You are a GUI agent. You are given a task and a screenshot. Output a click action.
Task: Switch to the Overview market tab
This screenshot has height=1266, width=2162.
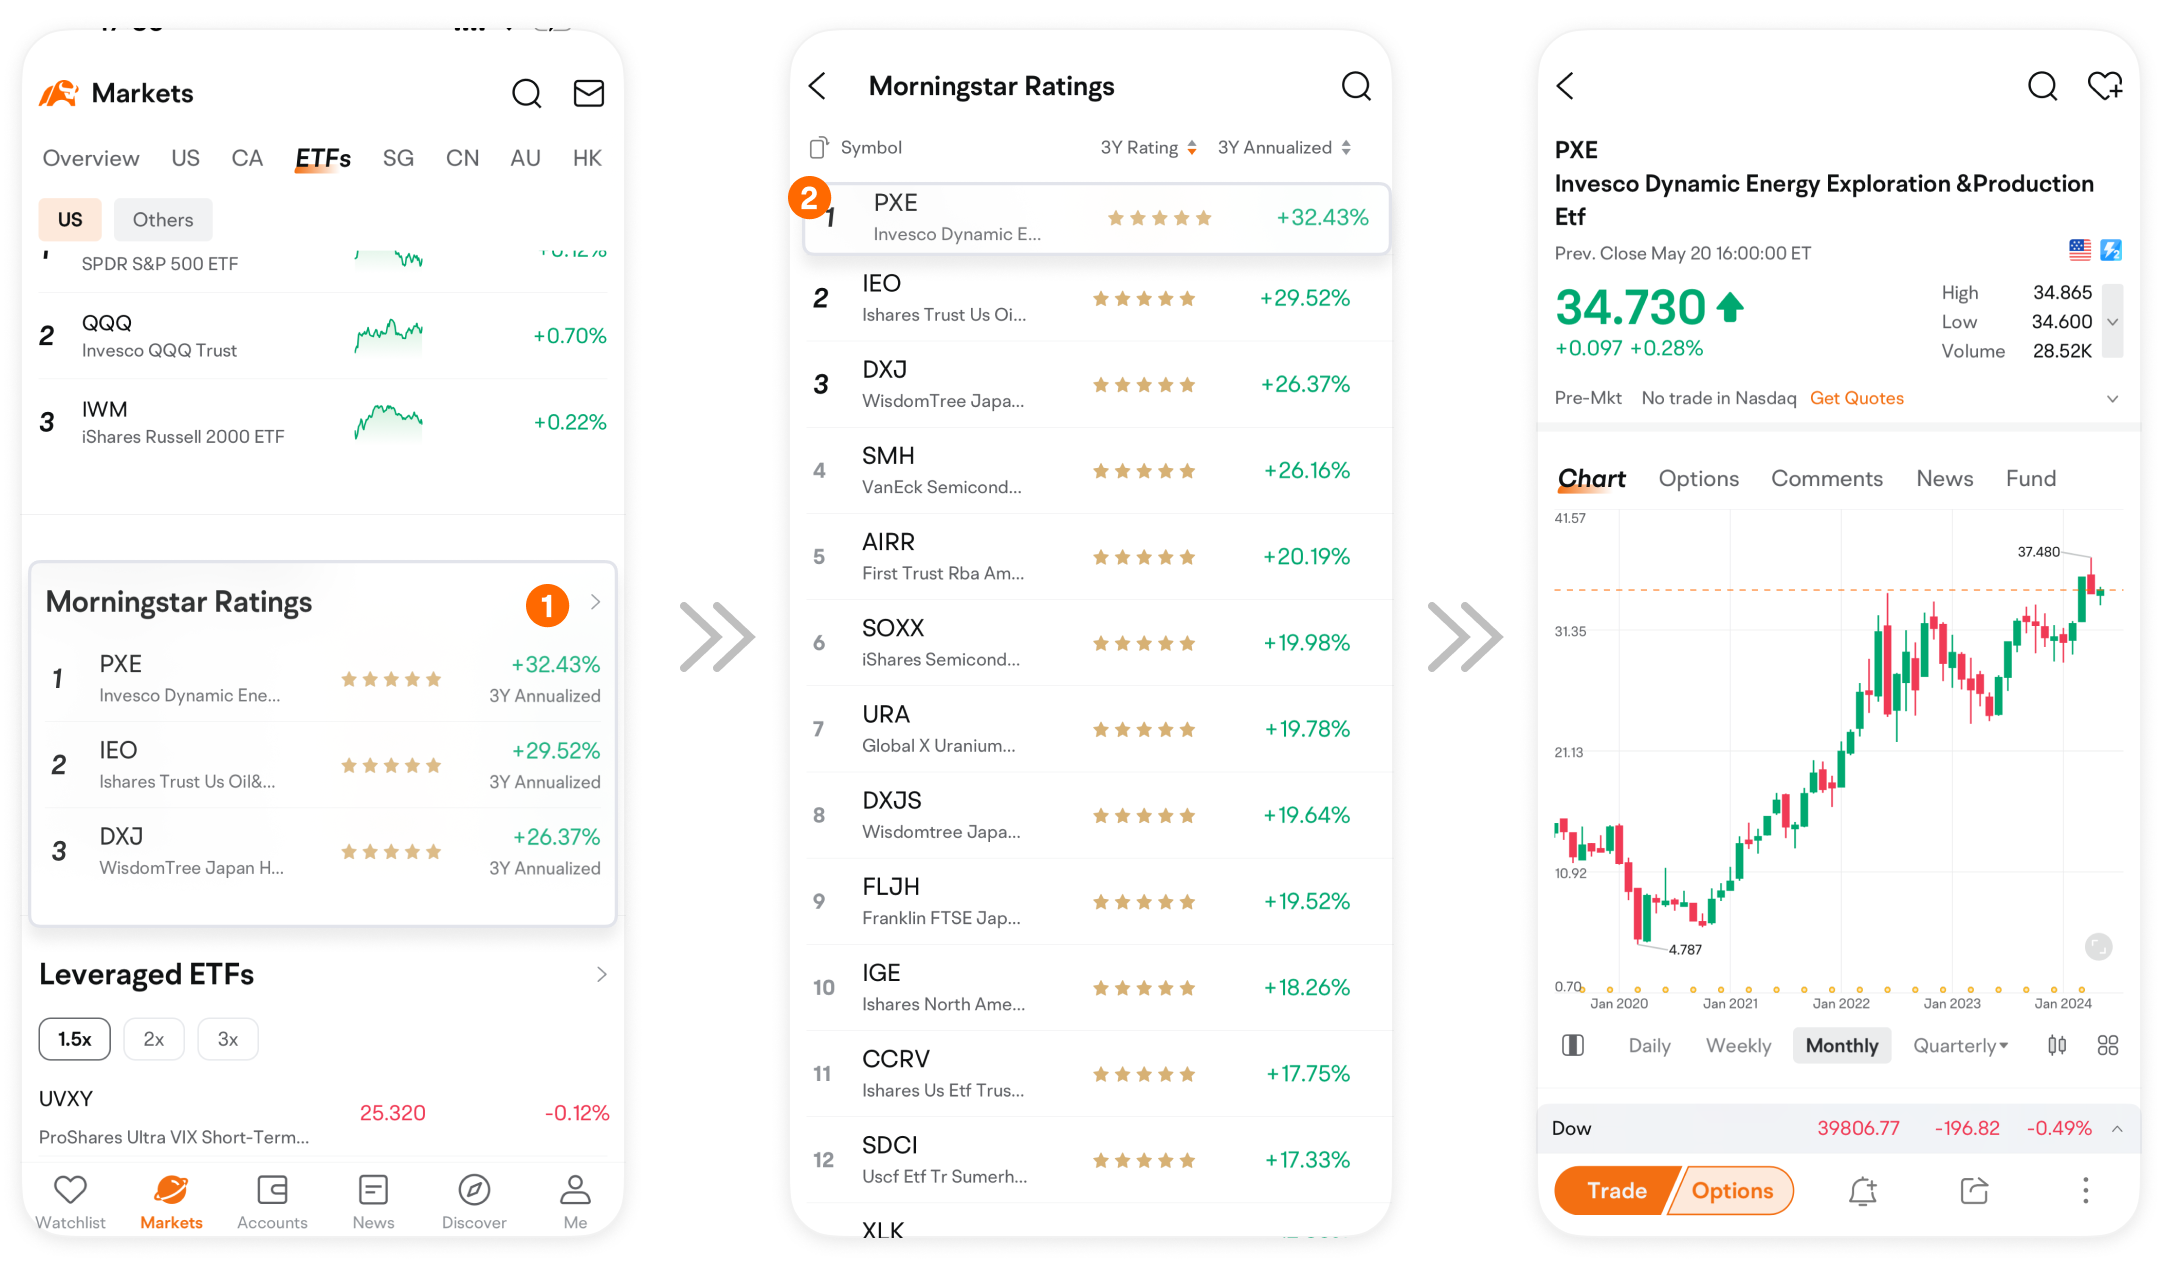tap(91, 159)
